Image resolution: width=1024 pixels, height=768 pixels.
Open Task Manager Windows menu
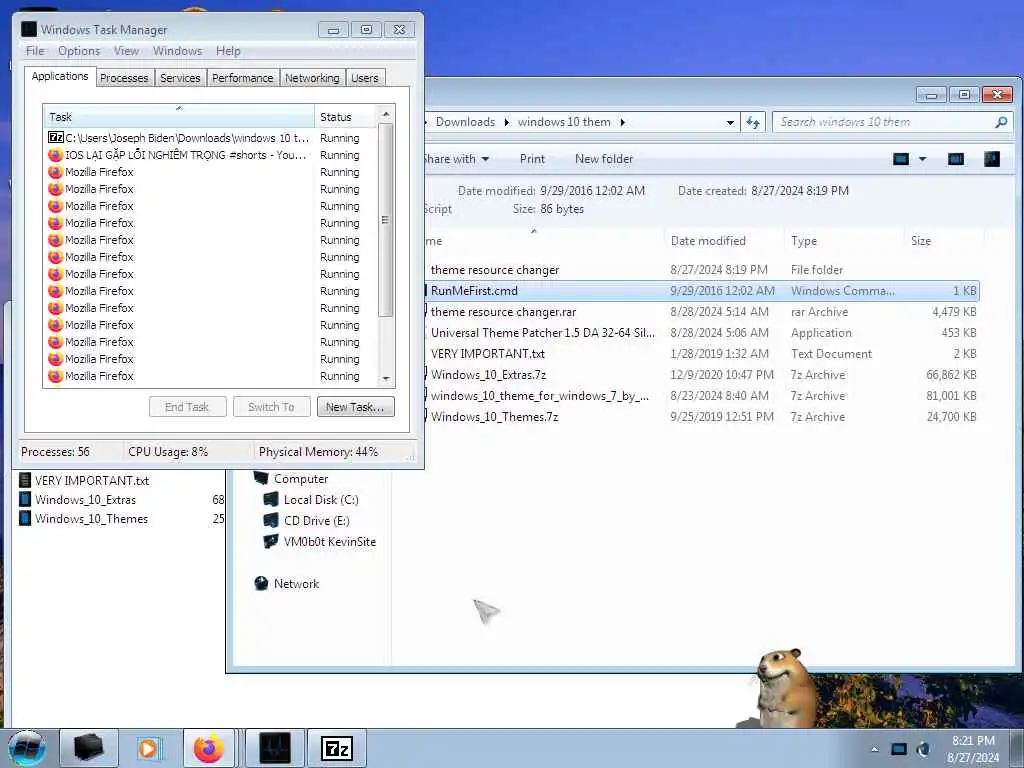178,51
